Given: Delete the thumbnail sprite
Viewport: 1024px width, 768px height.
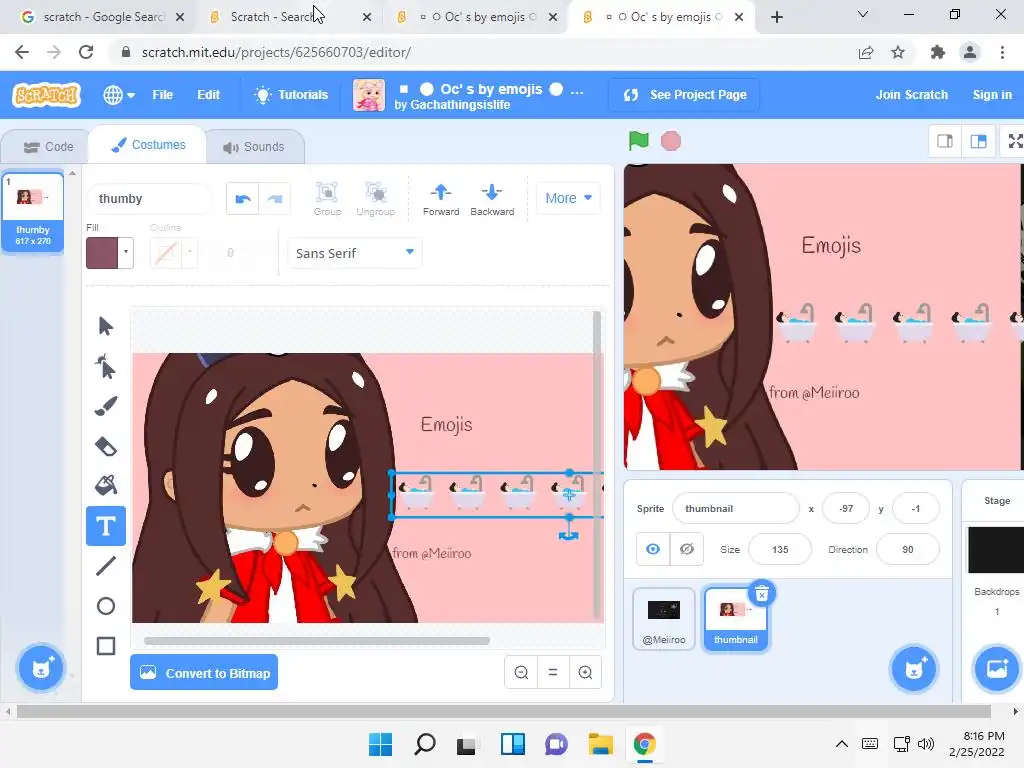Looking at the screenshot, I should tap(761, 594).
